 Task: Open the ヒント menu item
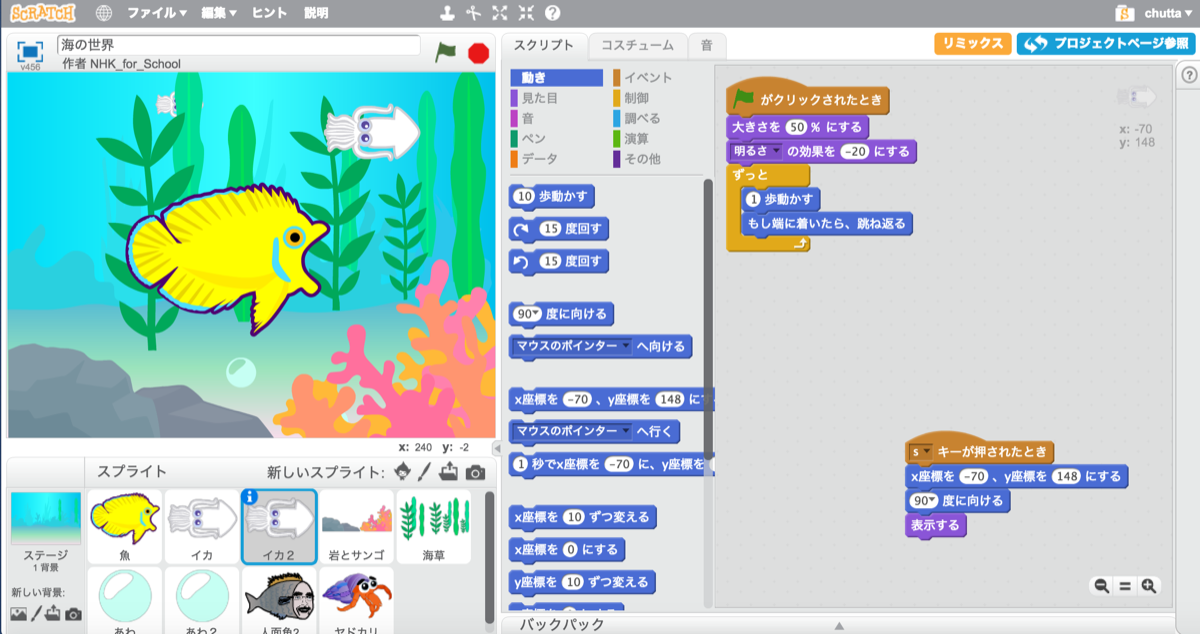click(x=269, y=13)
